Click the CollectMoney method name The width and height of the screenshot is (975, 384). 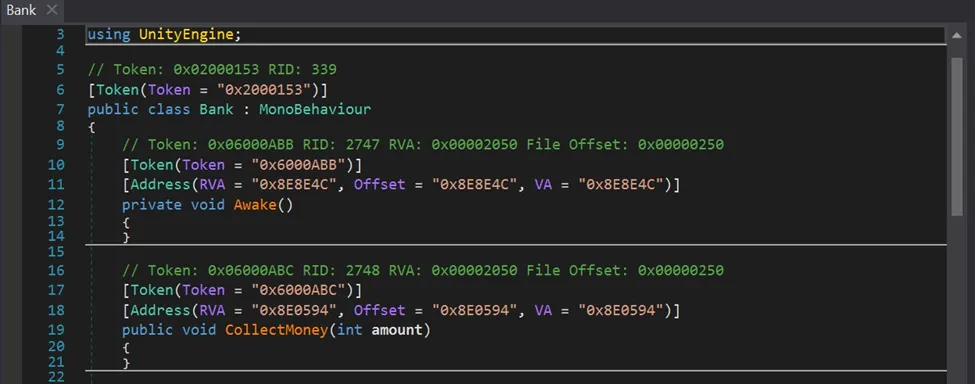tap(276, 330)
